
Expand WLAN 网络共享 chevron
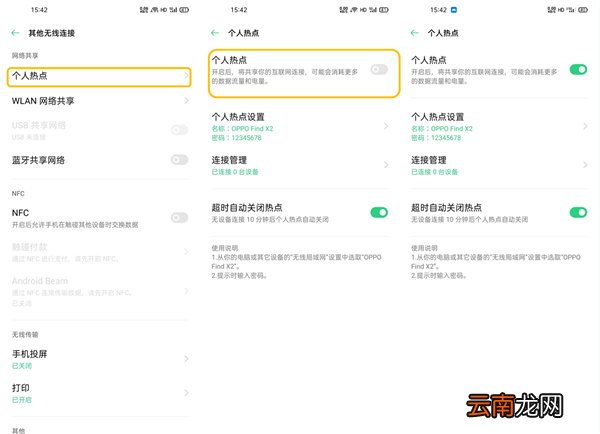[186, 101]
